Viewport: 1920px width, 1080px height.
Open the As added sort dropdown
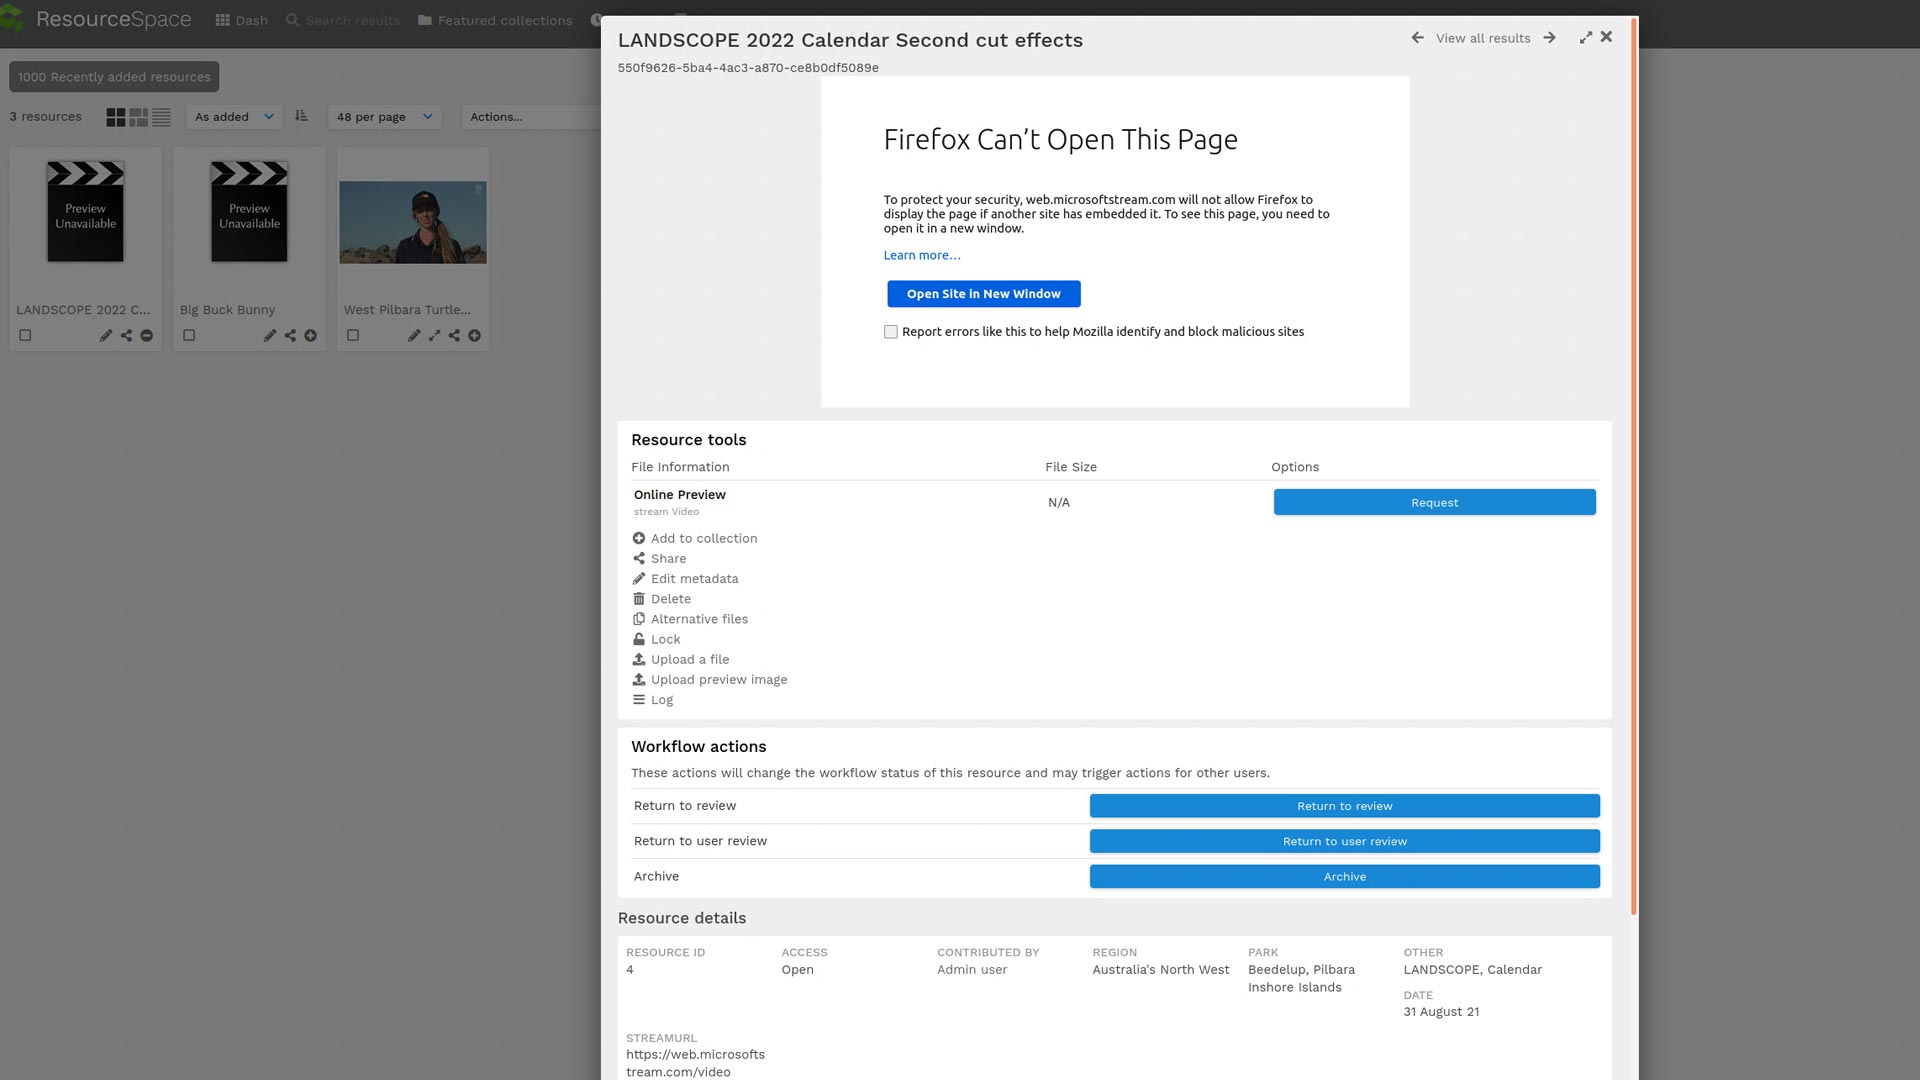[x=234, y=117]
